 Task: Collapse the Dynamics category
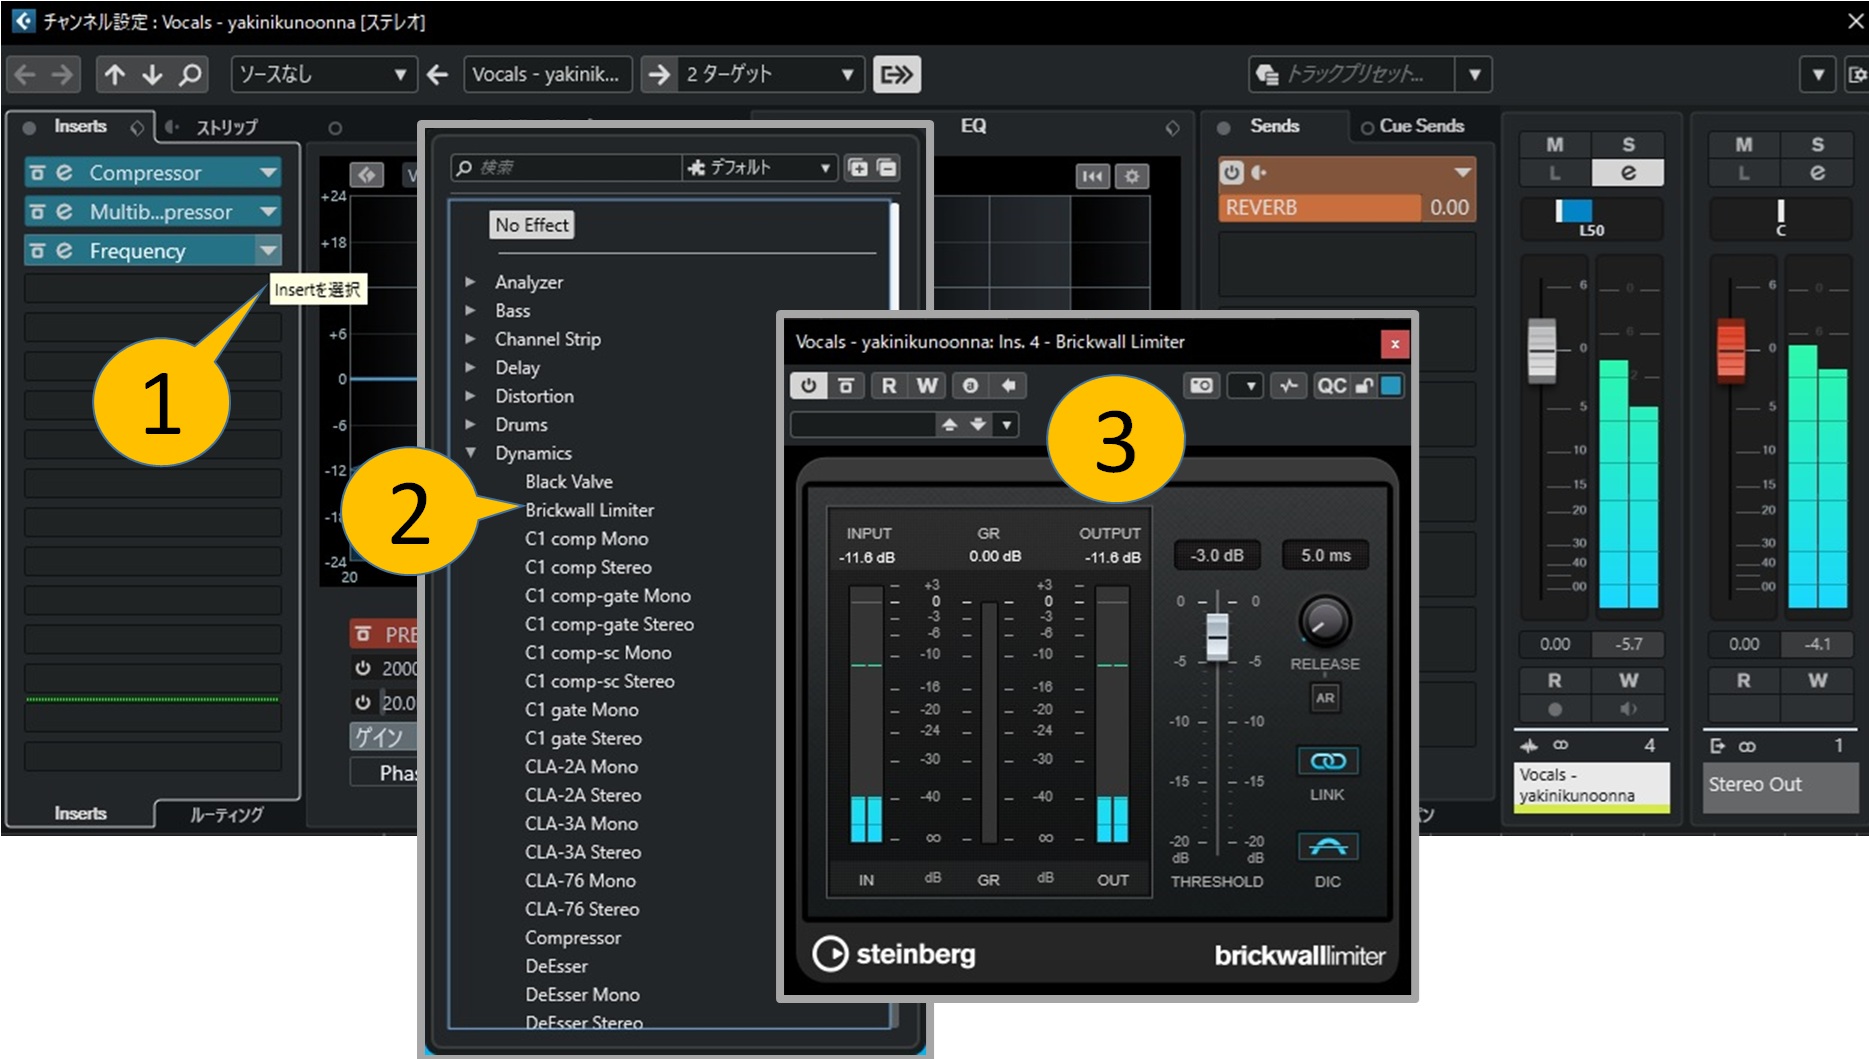pyautogui.click(x=471, y=453)
